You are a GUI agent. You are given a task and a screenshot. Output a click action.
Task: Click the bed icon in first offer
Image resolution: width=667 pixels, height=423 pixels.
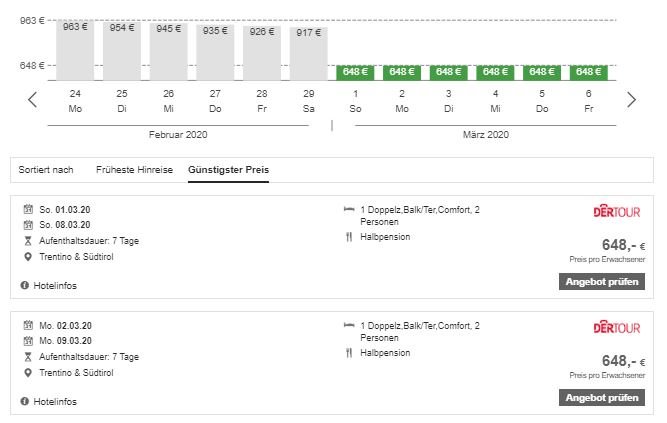[x=349, y=210]
